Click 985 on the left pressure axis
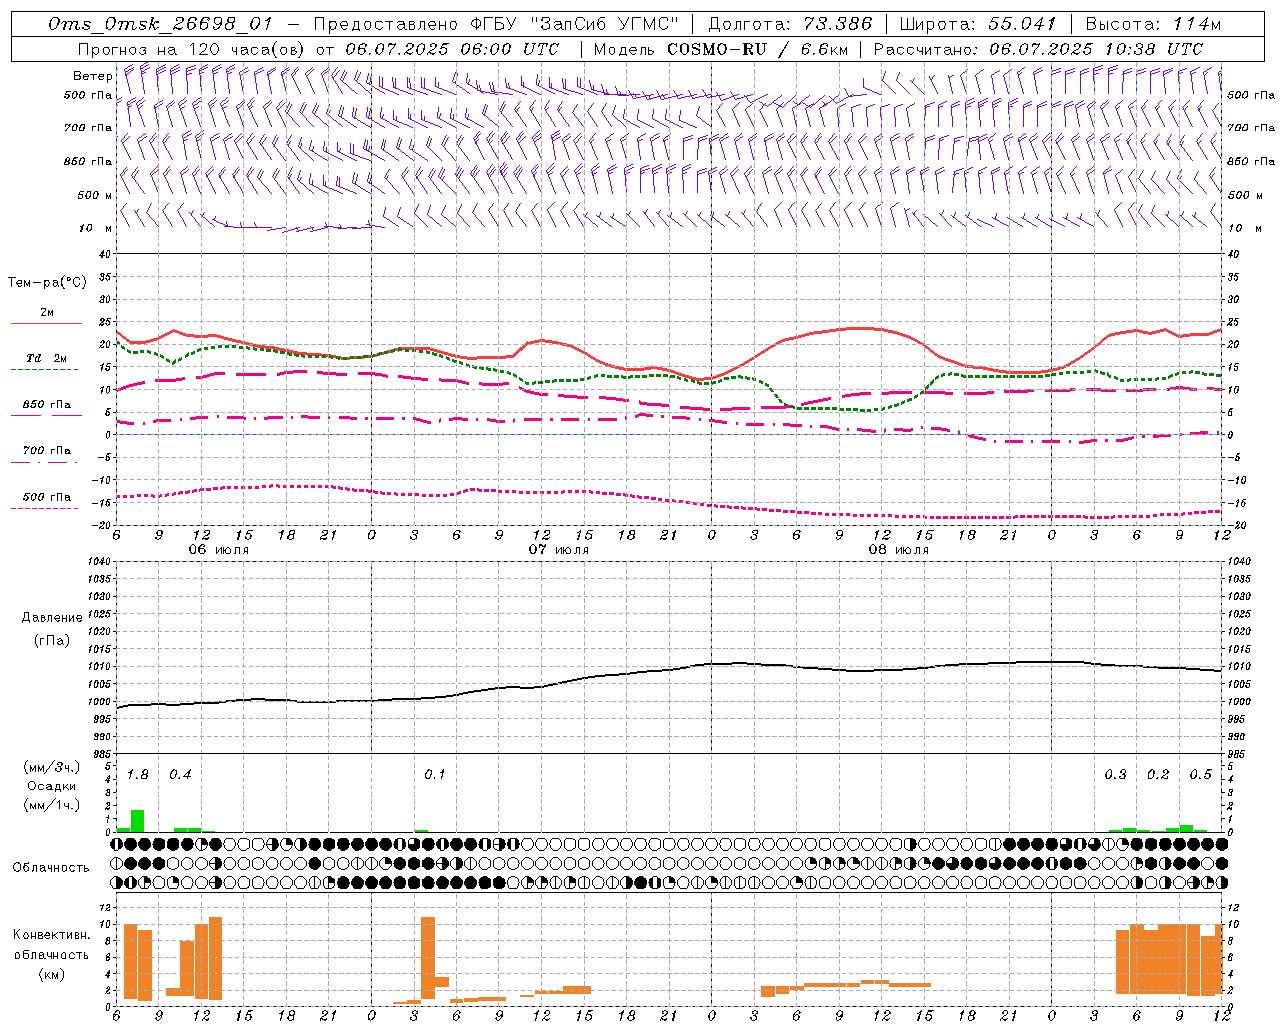Viewport: 1280px width, 1024px height. point(100,754)
